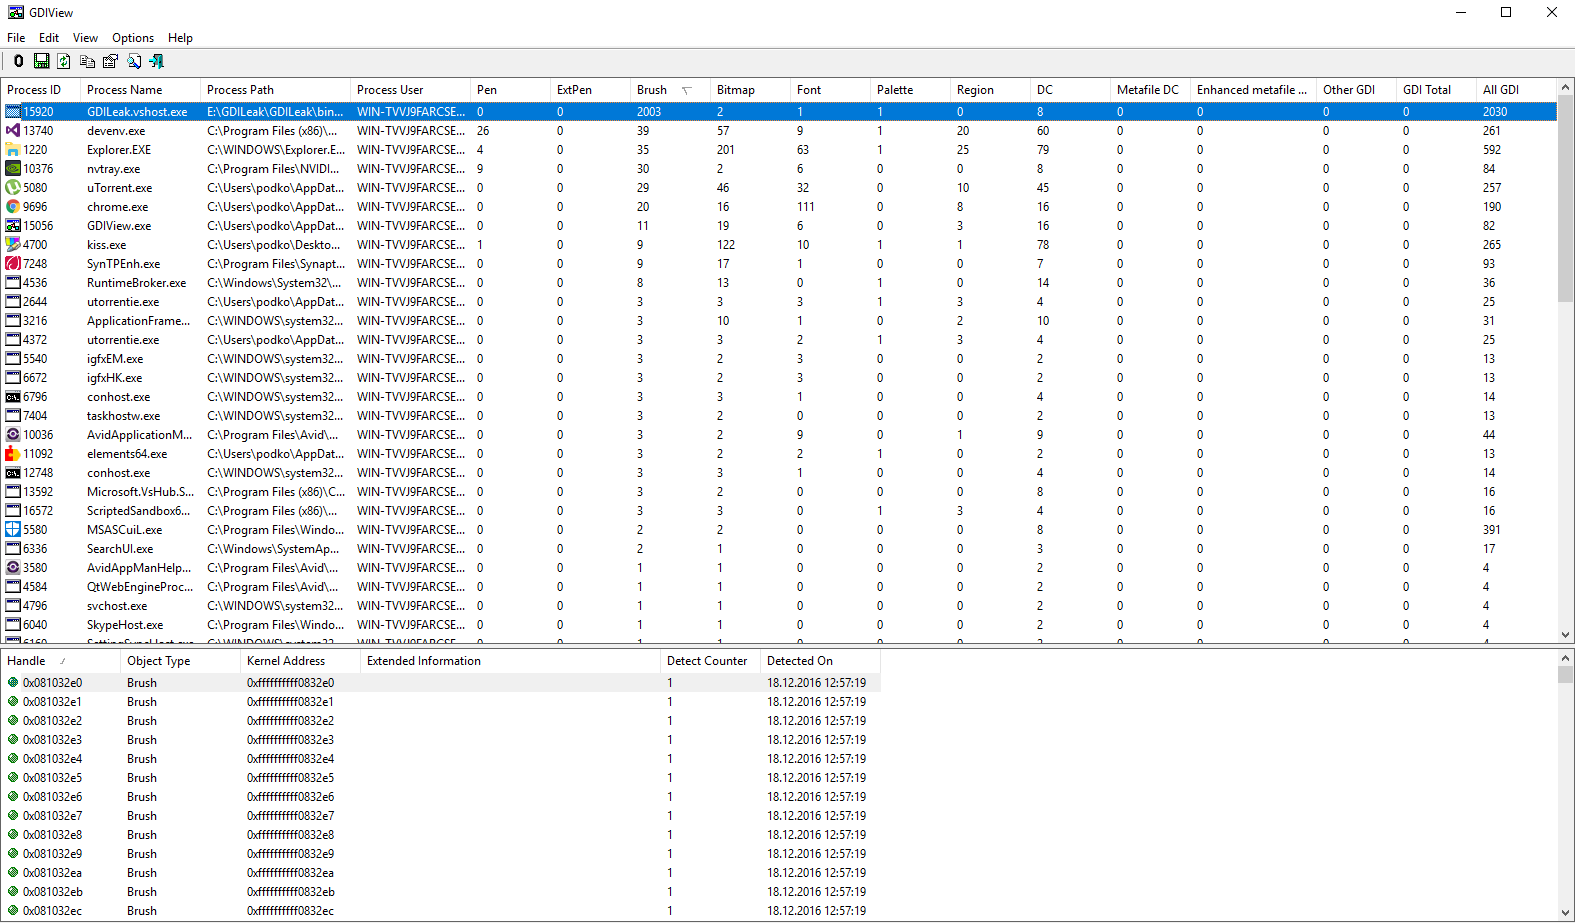Sort by the Brush column header
The image size is (1575, 923).
pos(670,90)
